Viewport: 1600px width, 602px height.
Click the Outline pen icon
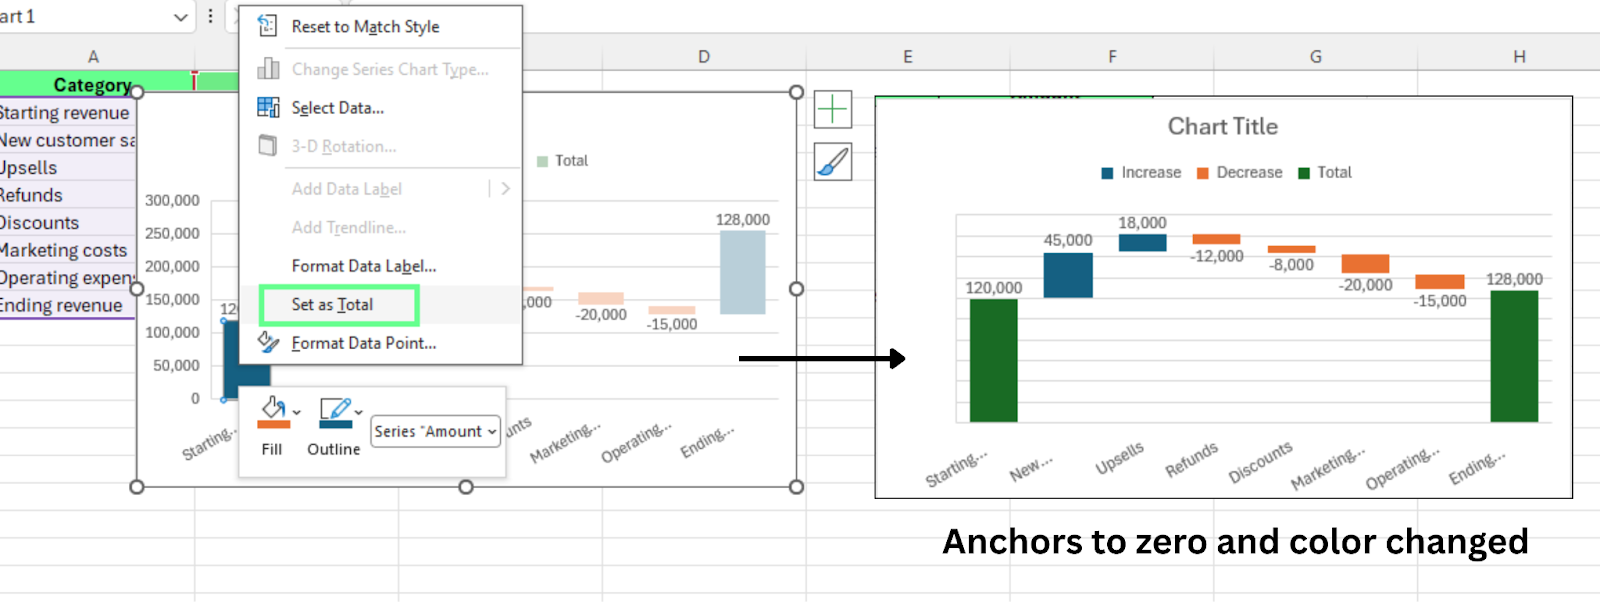[335, 408]
